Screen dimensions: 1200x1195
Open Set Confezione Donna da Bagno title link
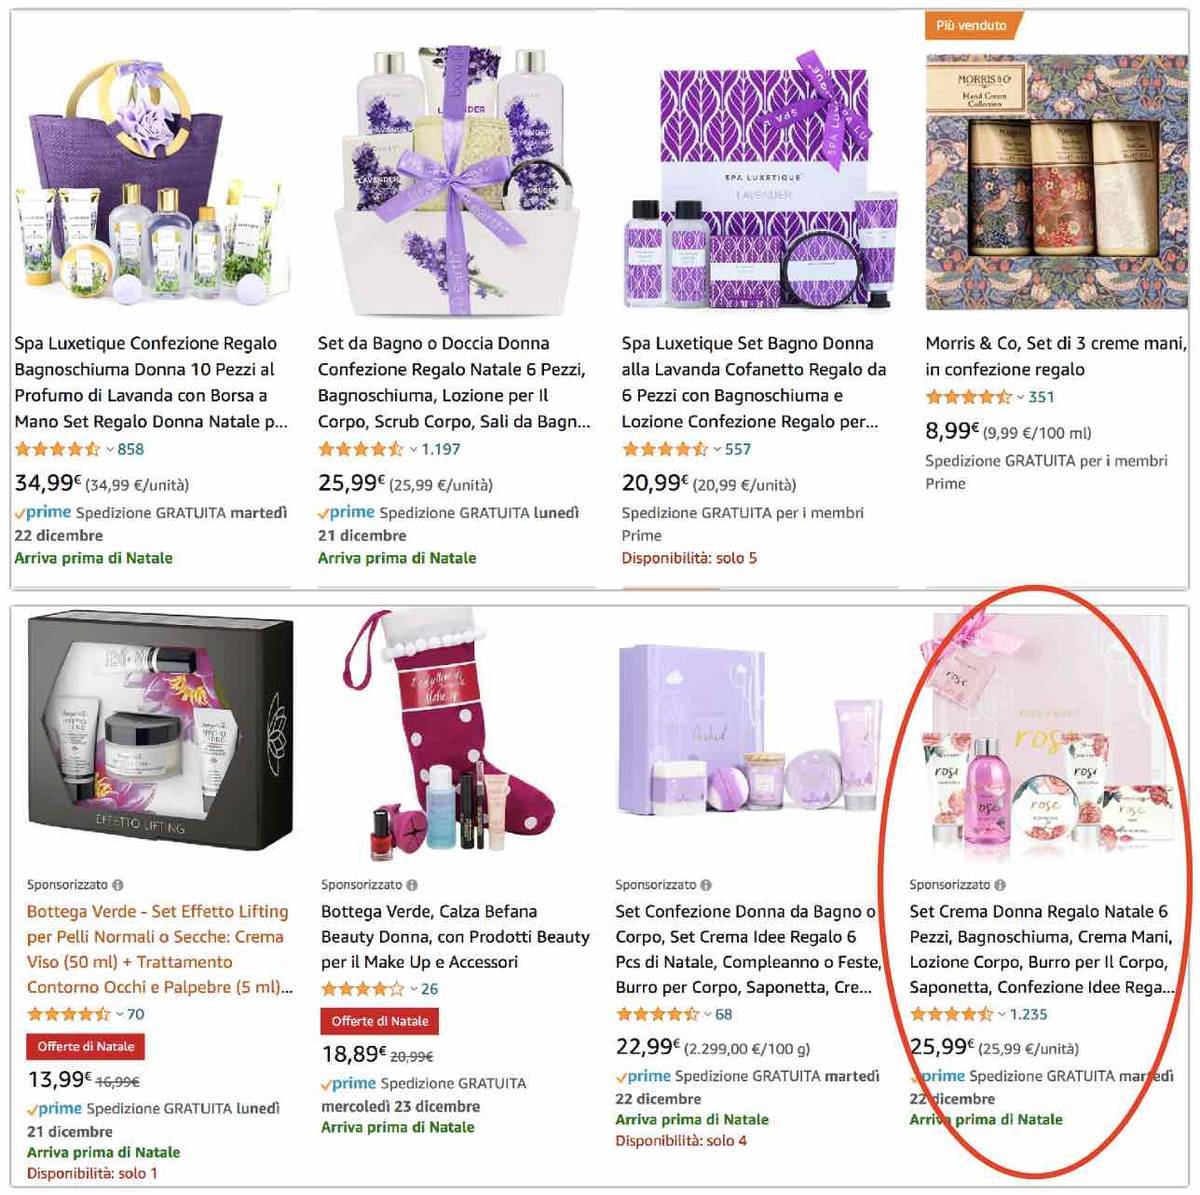click(747, 949)
